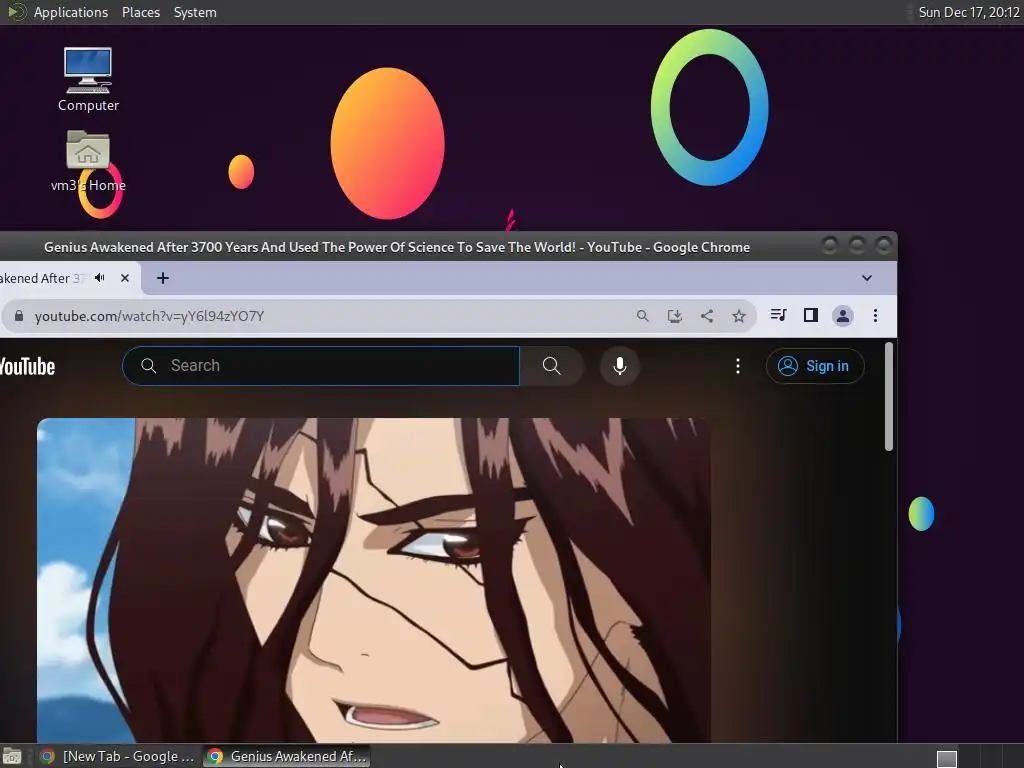Screen dimensions: 1024x768
Task: Switch to New Tab Chrome taskbar window
Action: [118, 756]
